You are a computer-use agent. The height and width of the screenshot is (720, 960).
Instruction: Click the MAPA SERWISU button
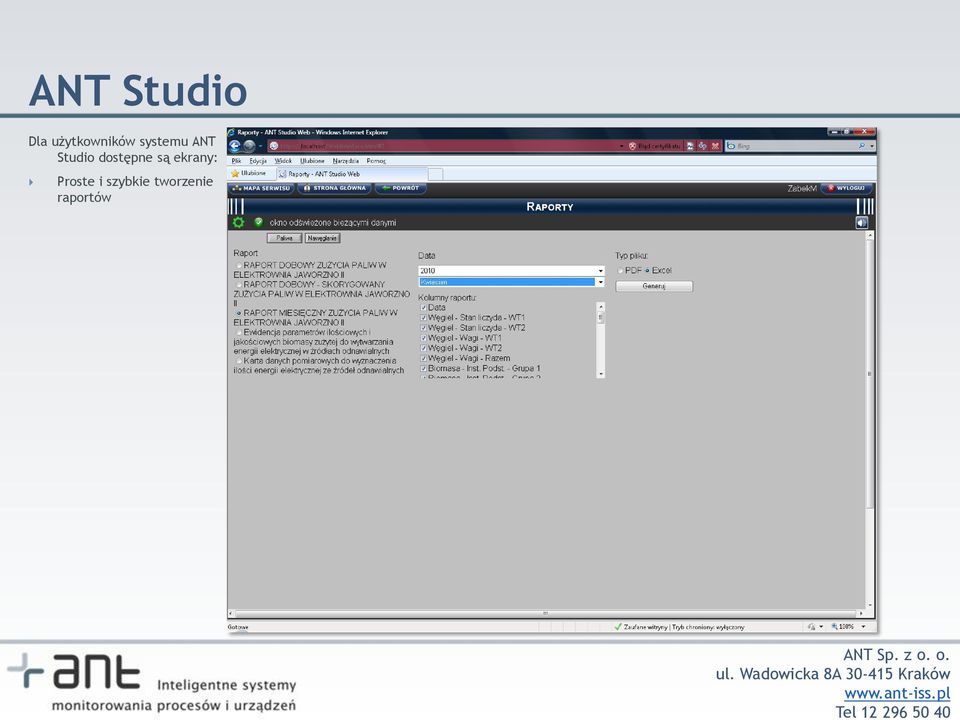tap(261, 189)
